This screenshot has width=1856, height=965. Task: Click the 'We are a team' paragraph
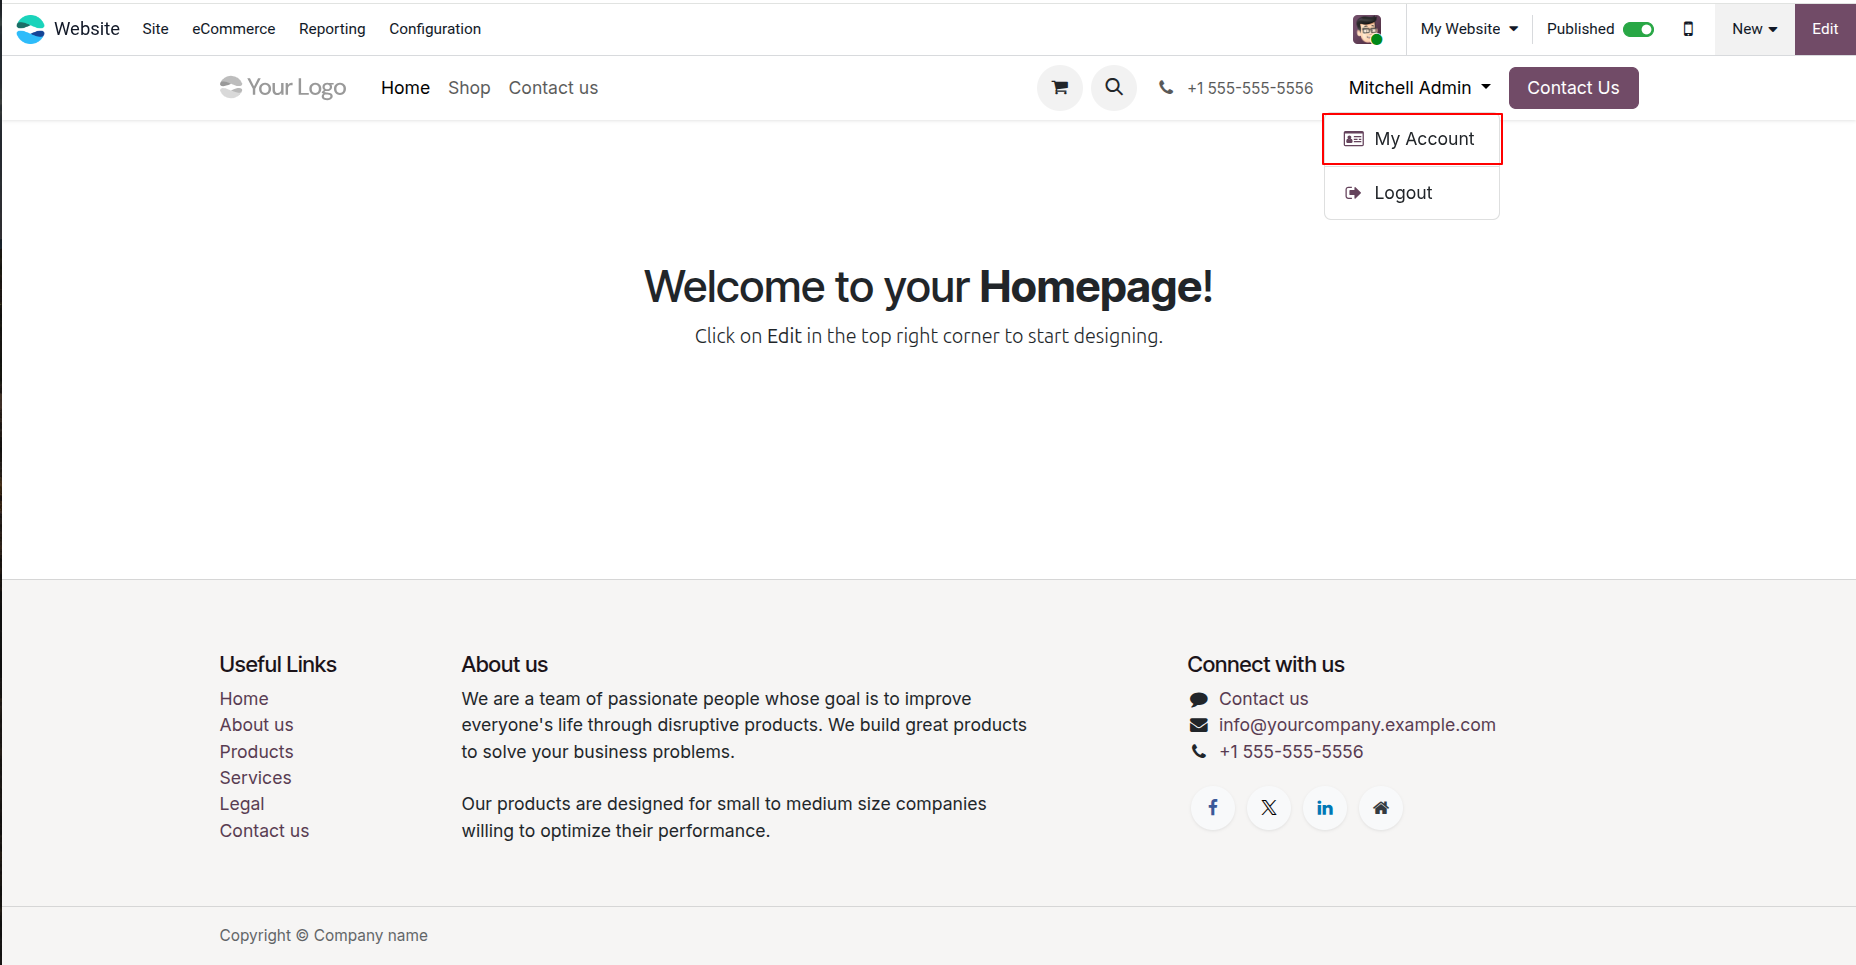click(744, 725)
